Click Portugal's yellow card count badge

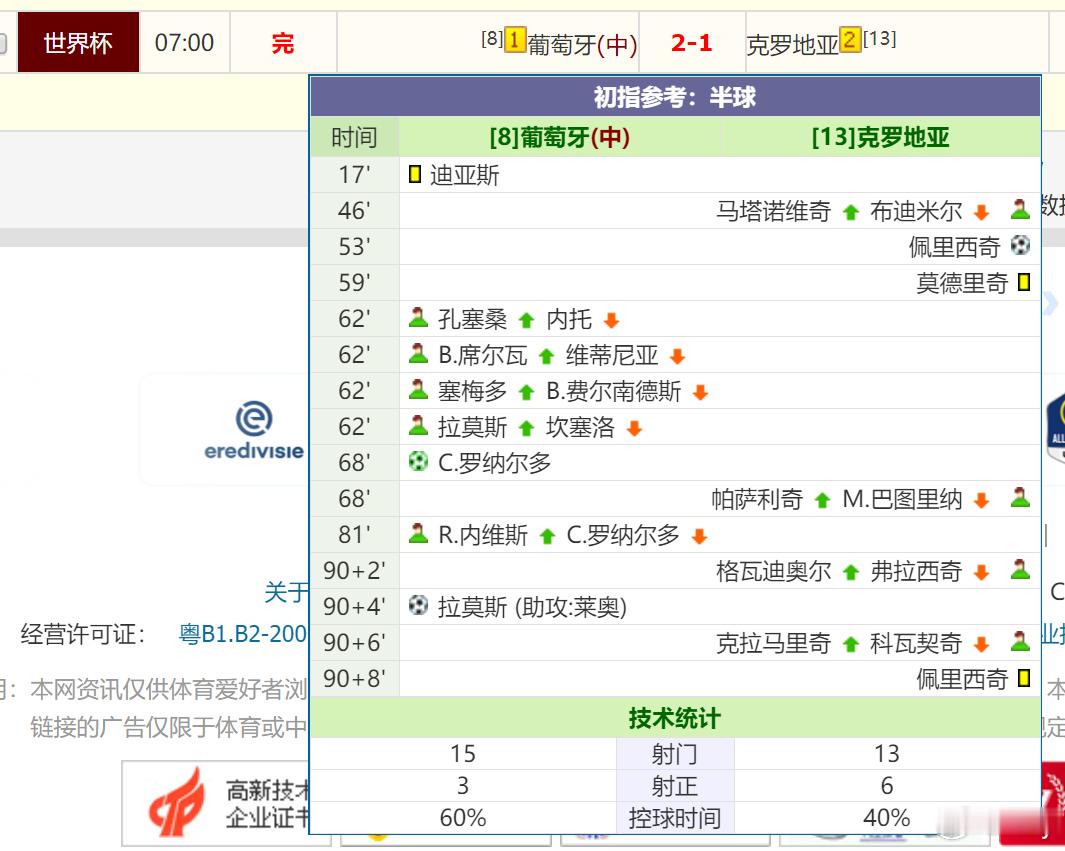(x=515, y=40)
